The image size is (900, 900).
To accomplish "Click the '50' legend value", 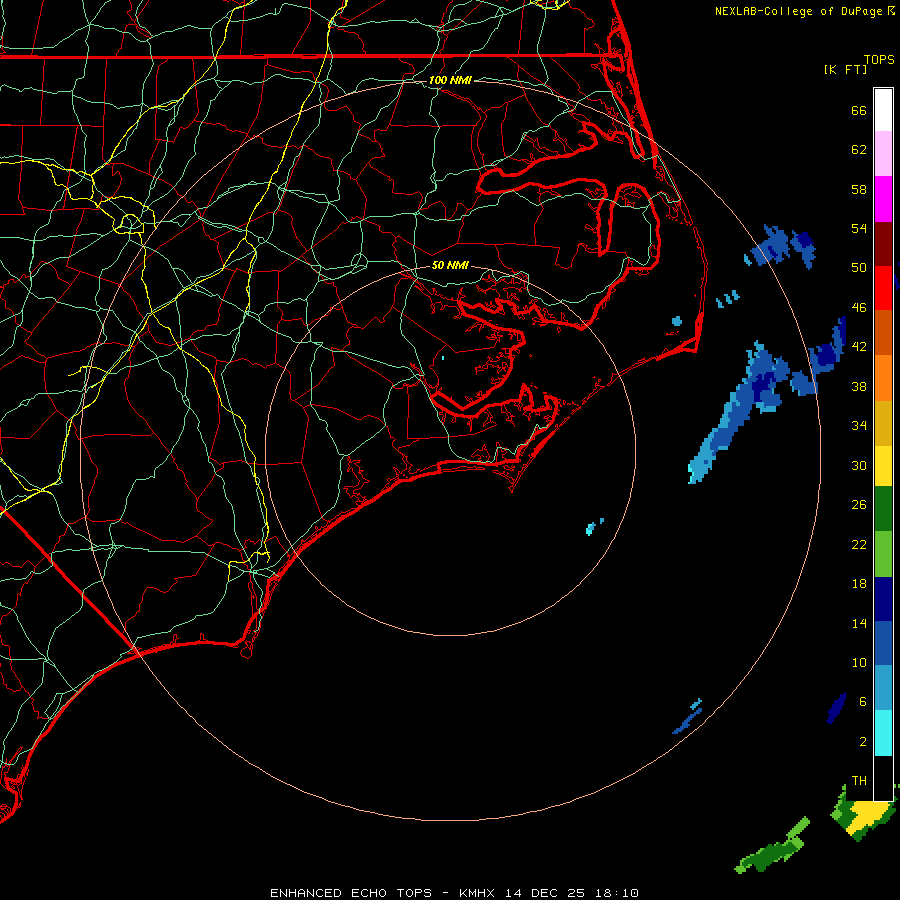I will [859, 267].
